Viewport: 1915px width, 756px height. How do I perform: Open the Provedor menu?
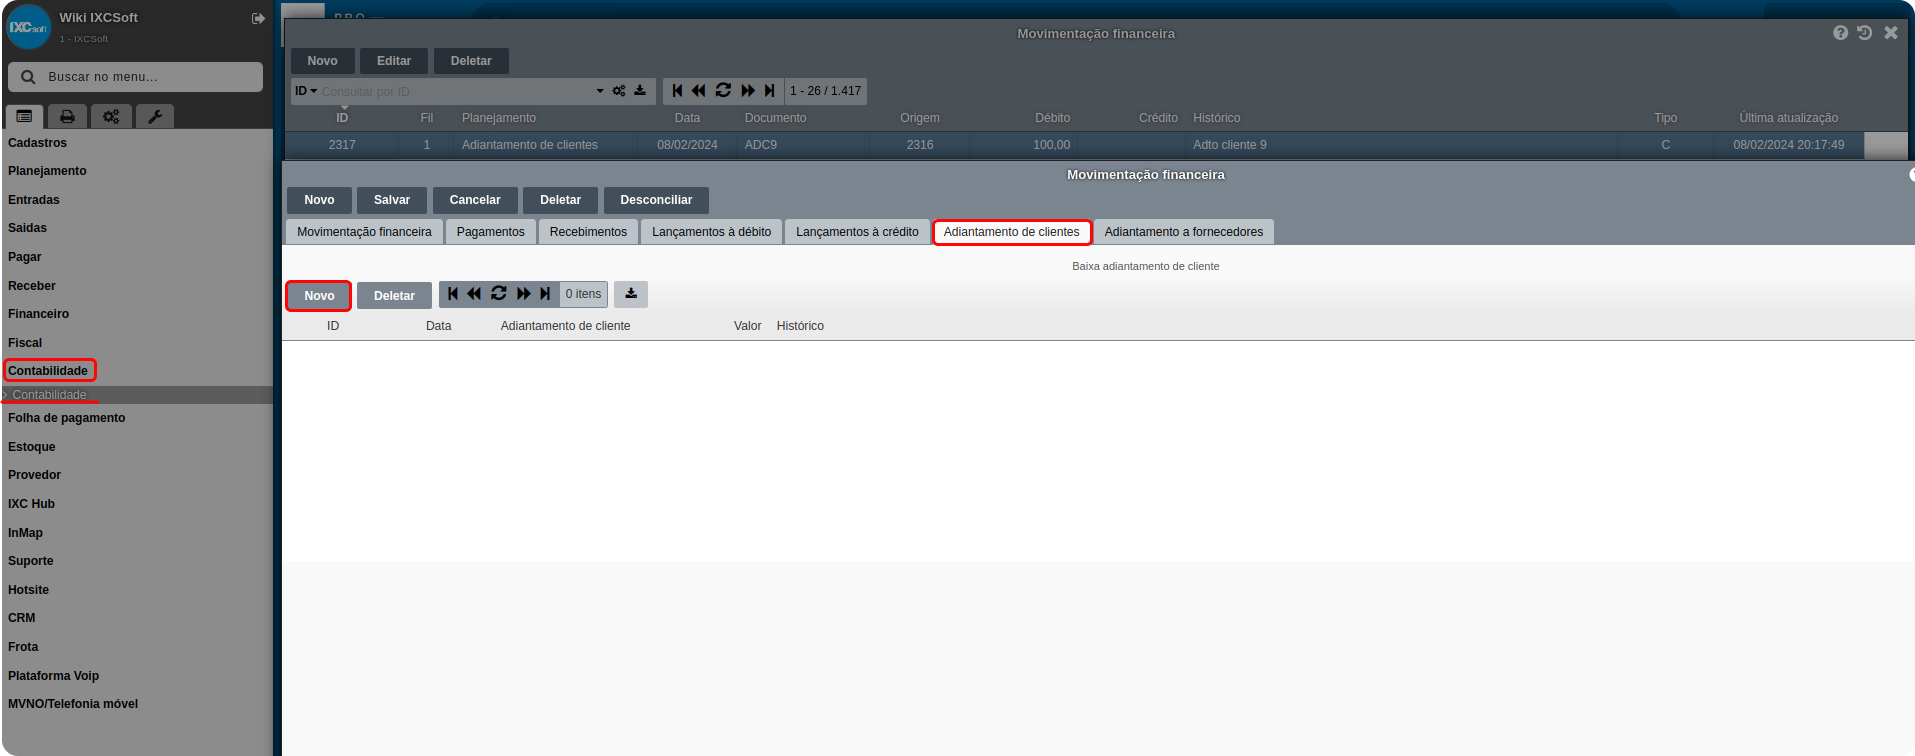tap(35, 475)
